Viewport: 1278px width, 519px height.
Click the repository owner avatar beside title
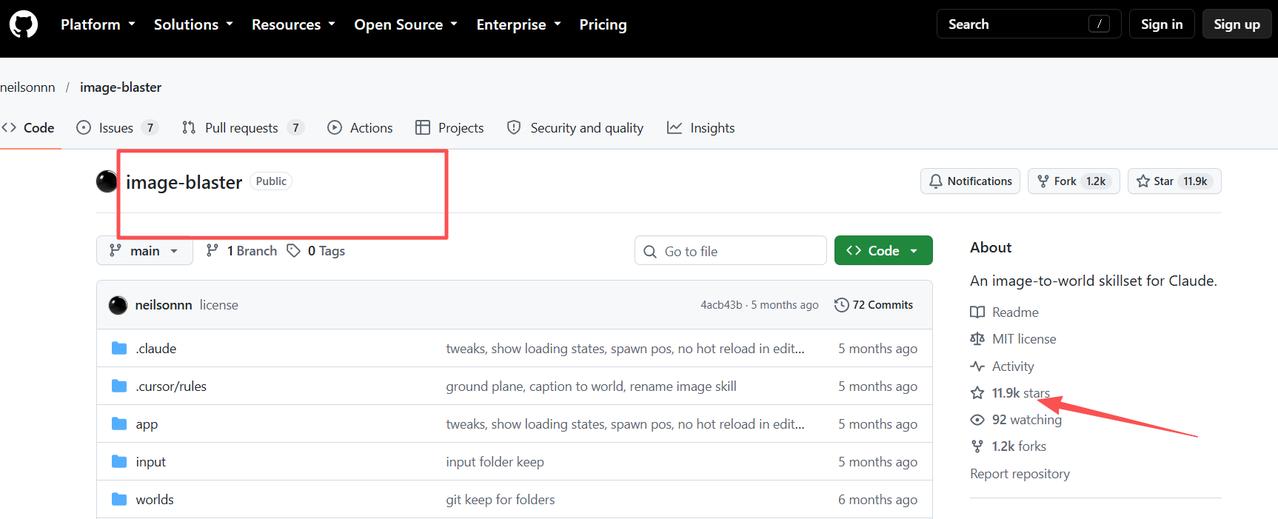pyautogui.click(x=107, y=181)
